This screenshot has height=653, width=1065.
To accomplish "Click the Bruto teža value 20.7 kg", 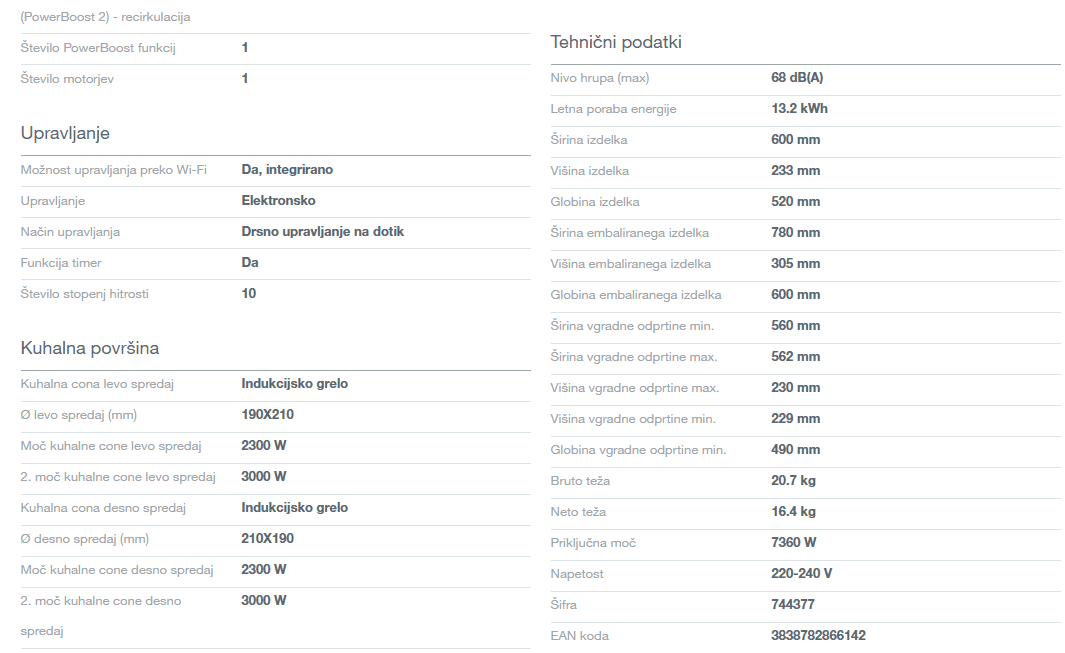I will [793, 481].
